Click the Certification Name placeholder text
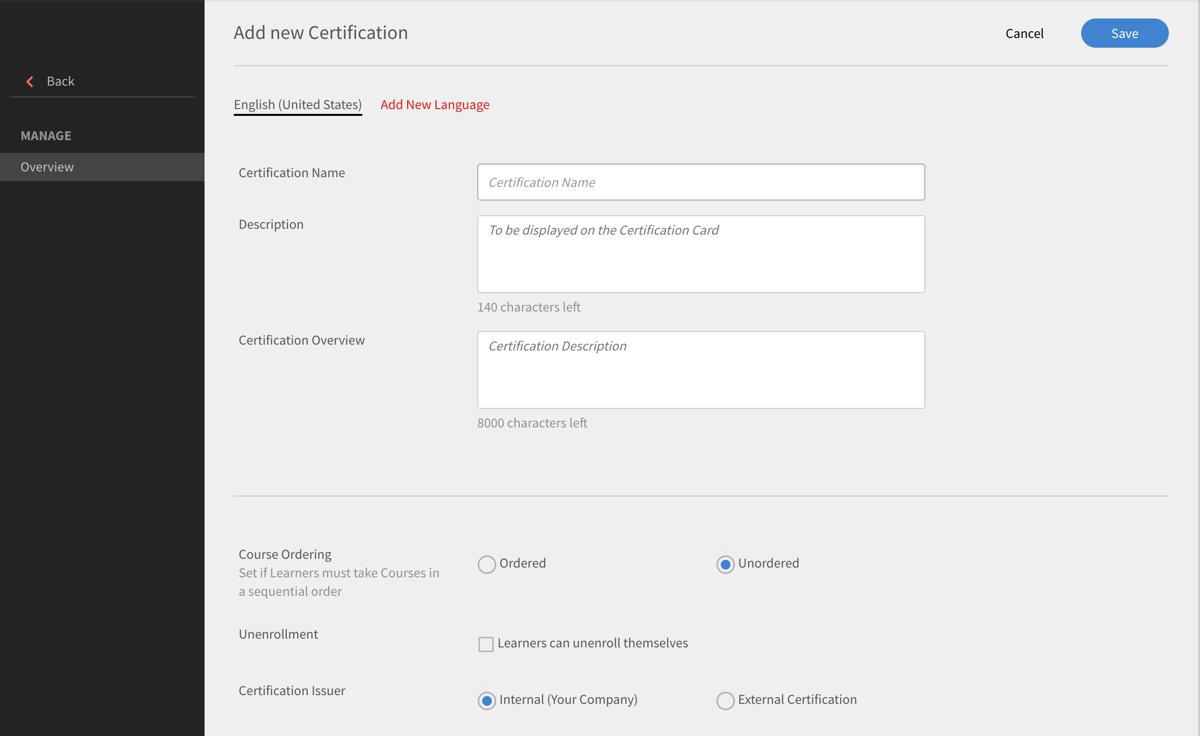 [x=541, y=182]
